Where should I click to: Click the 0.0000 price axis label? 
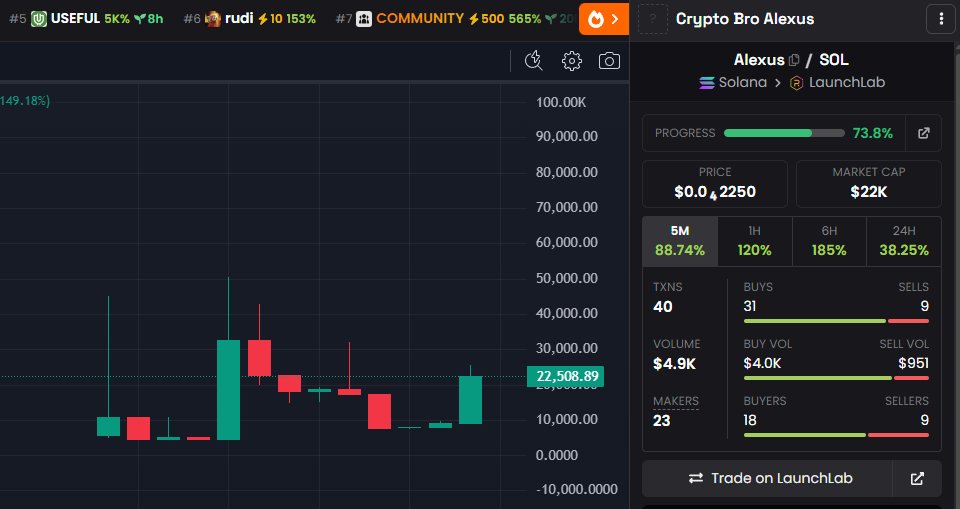point(557,454)
